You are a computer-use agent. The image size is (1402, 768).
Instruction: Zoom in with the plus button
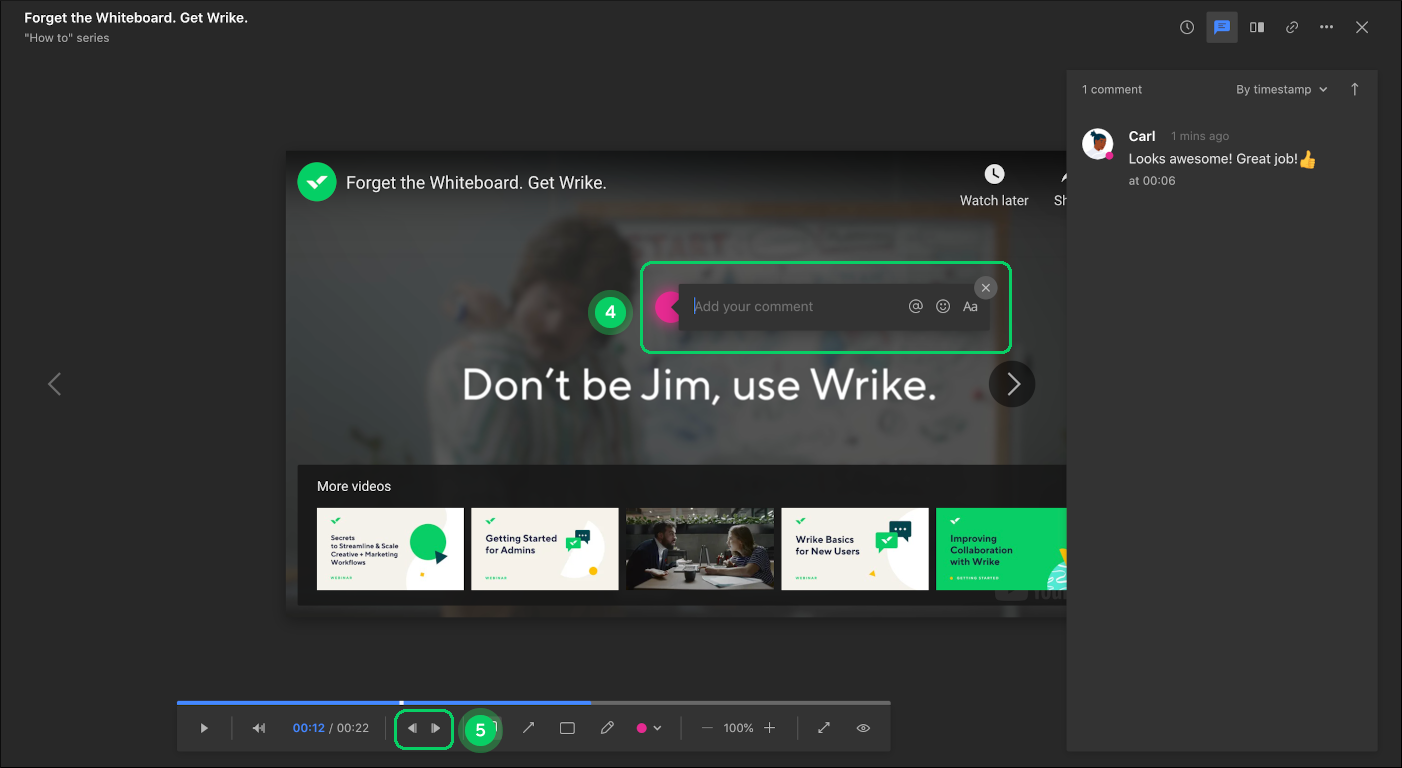pos(769,728)
